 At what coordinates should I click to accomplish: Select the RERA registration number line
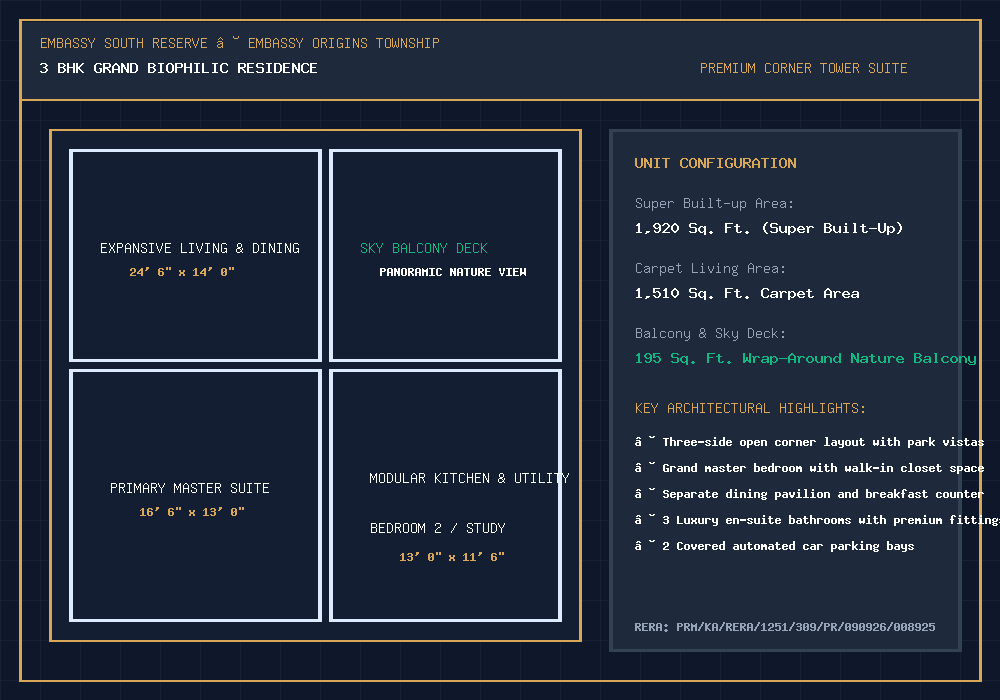tap(785, 627)
